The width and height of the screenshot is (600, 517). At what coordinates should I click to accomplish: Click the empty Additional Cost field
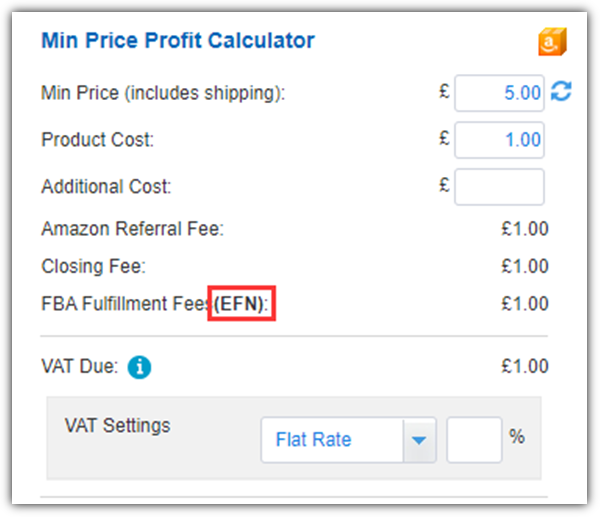click(x=499, y=187)
